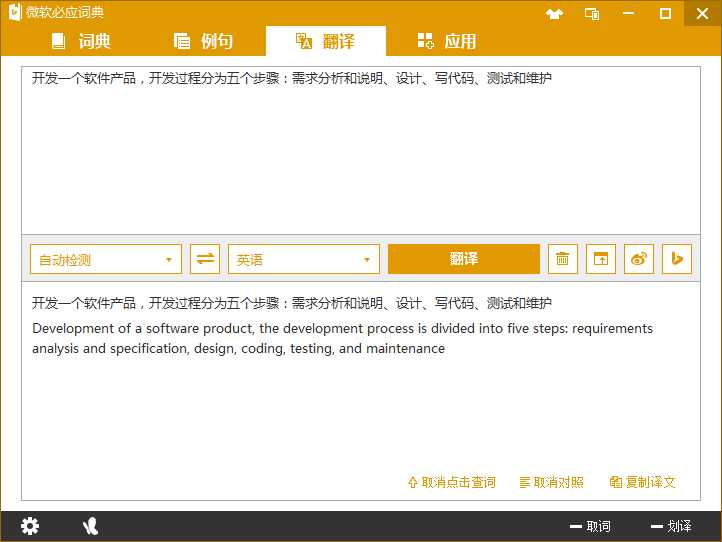Viewport: 722px width, 542px height.
Task: Click the bottom bar mouse/rocket icon
Action: pyautogui.click(x=90, y=526)
